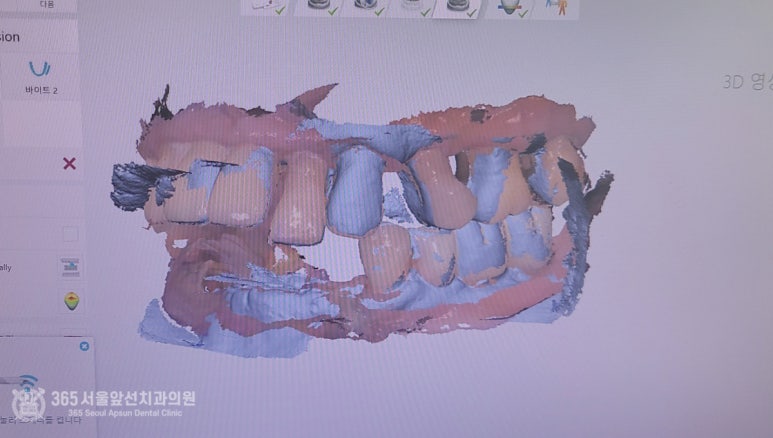Toggle the rainbow shield color map icon
This screenshot has height=438, width=773.
point(70,300)
